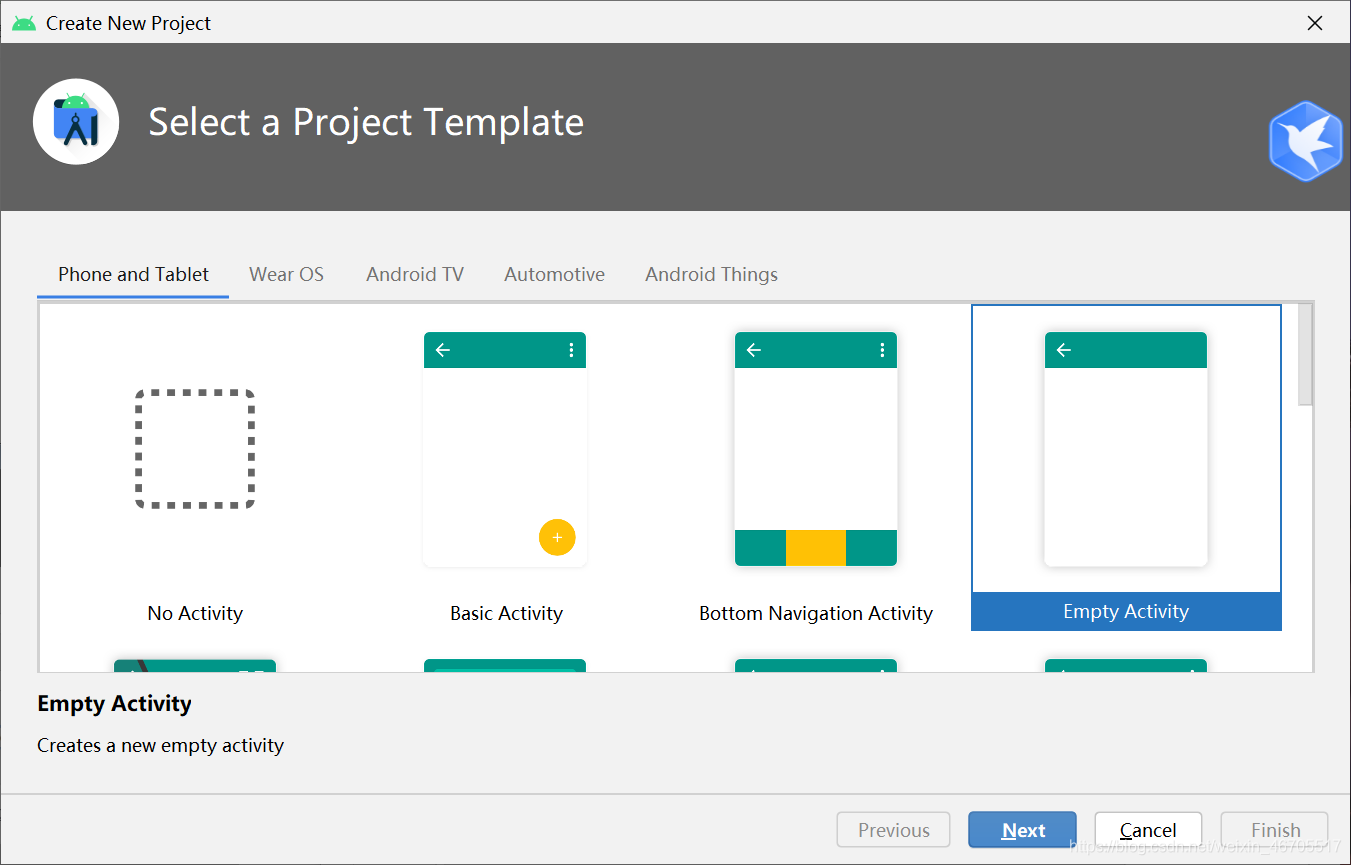The height and width of the screenshot is (865, 1351).
Task: Click the back arrow in Empty Activity preview
Action: (x=1064, y=350)
